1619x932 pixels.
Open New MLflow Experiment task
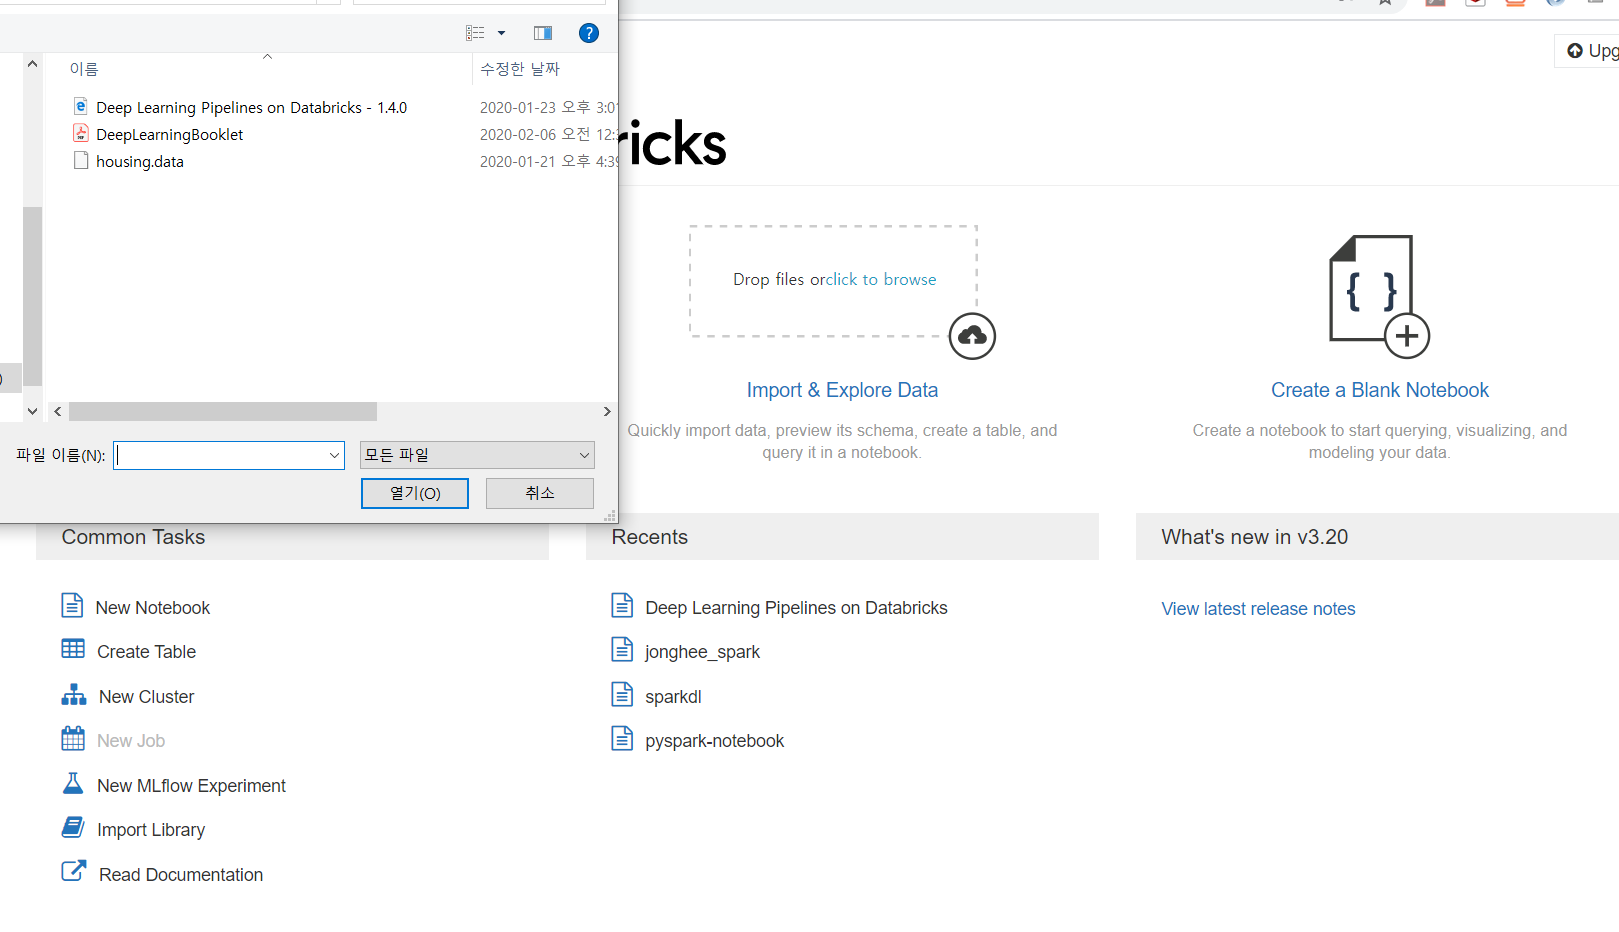click(191, 786)
